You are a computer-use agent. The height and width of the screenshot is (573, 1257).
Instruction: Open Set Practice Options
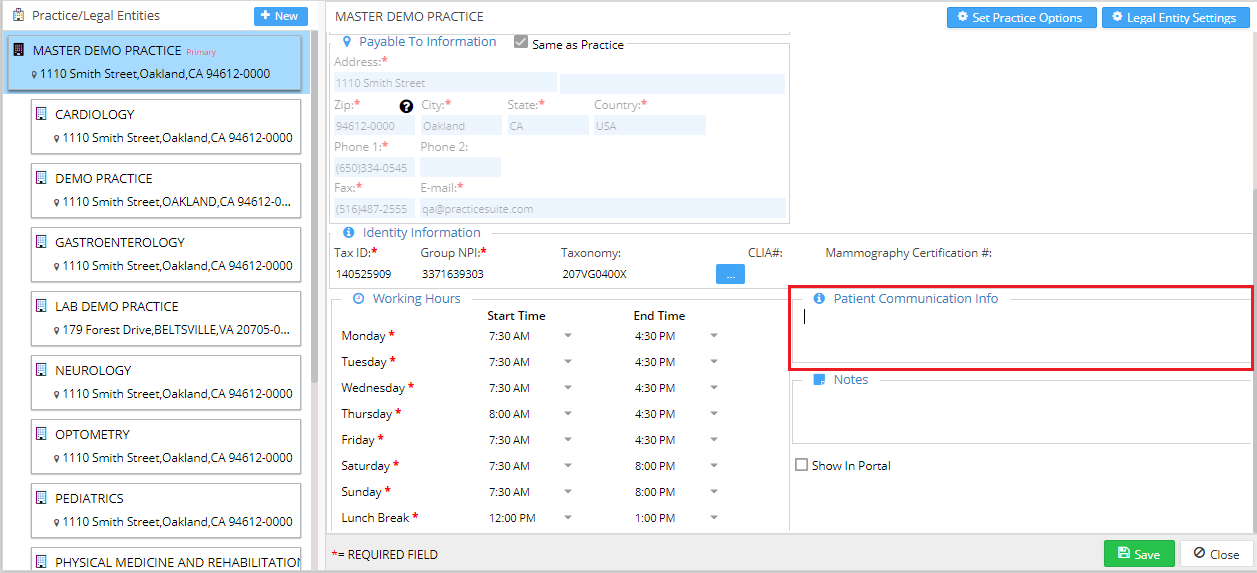click(x=1019, y=17)
